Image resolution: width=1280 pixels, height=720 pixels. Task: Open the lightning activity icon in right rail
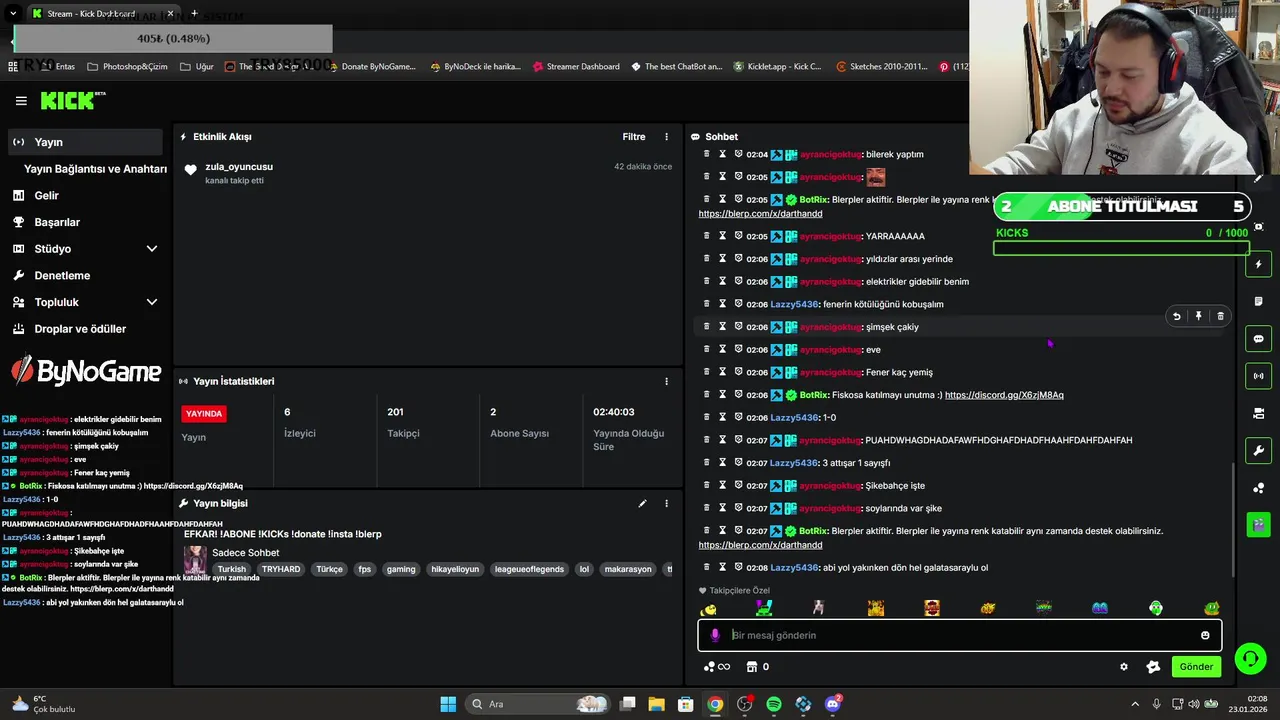coord(1259,265)
